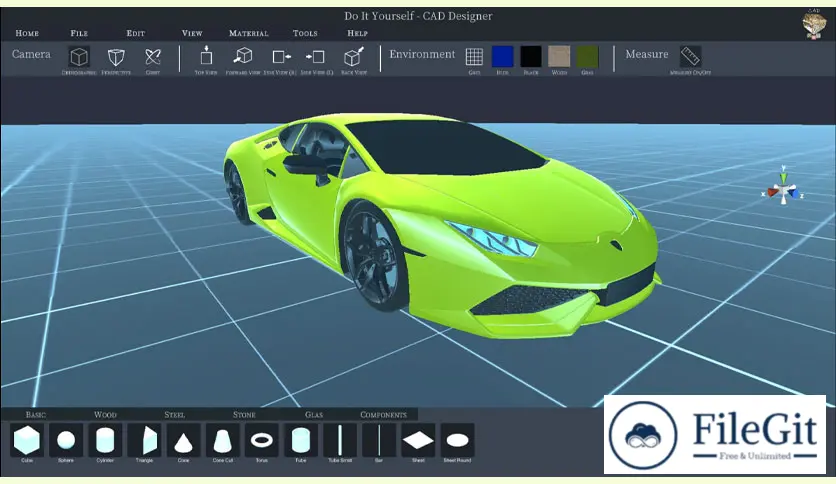Add a Bar shape
This screenshot has width=836, height=484.
pyautogui.click(x=379, y=440)
